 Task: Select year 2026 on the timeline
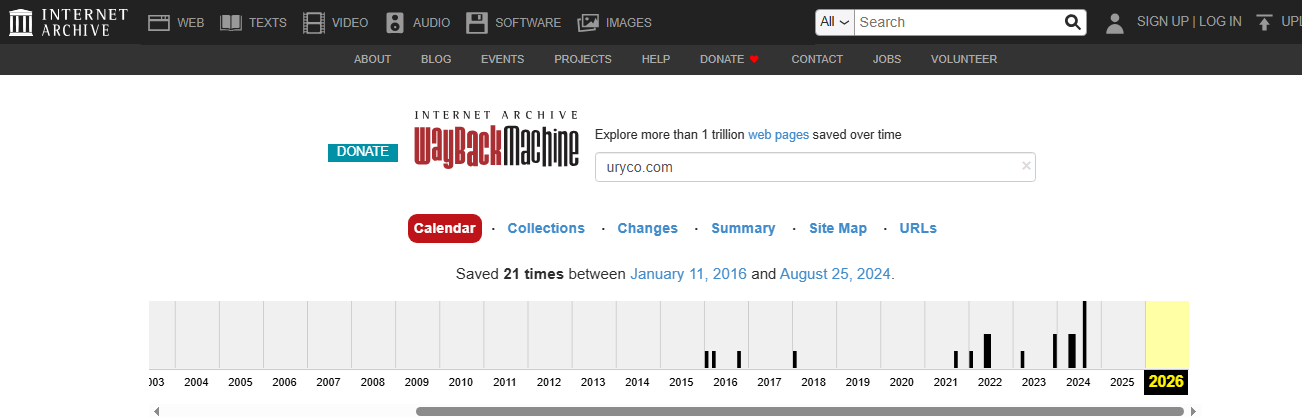click(x=1167, y=381)
